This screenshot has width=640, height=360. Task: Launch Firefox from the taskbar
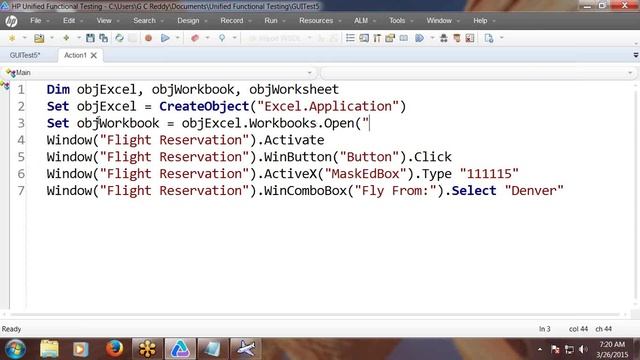pos(114,349)
